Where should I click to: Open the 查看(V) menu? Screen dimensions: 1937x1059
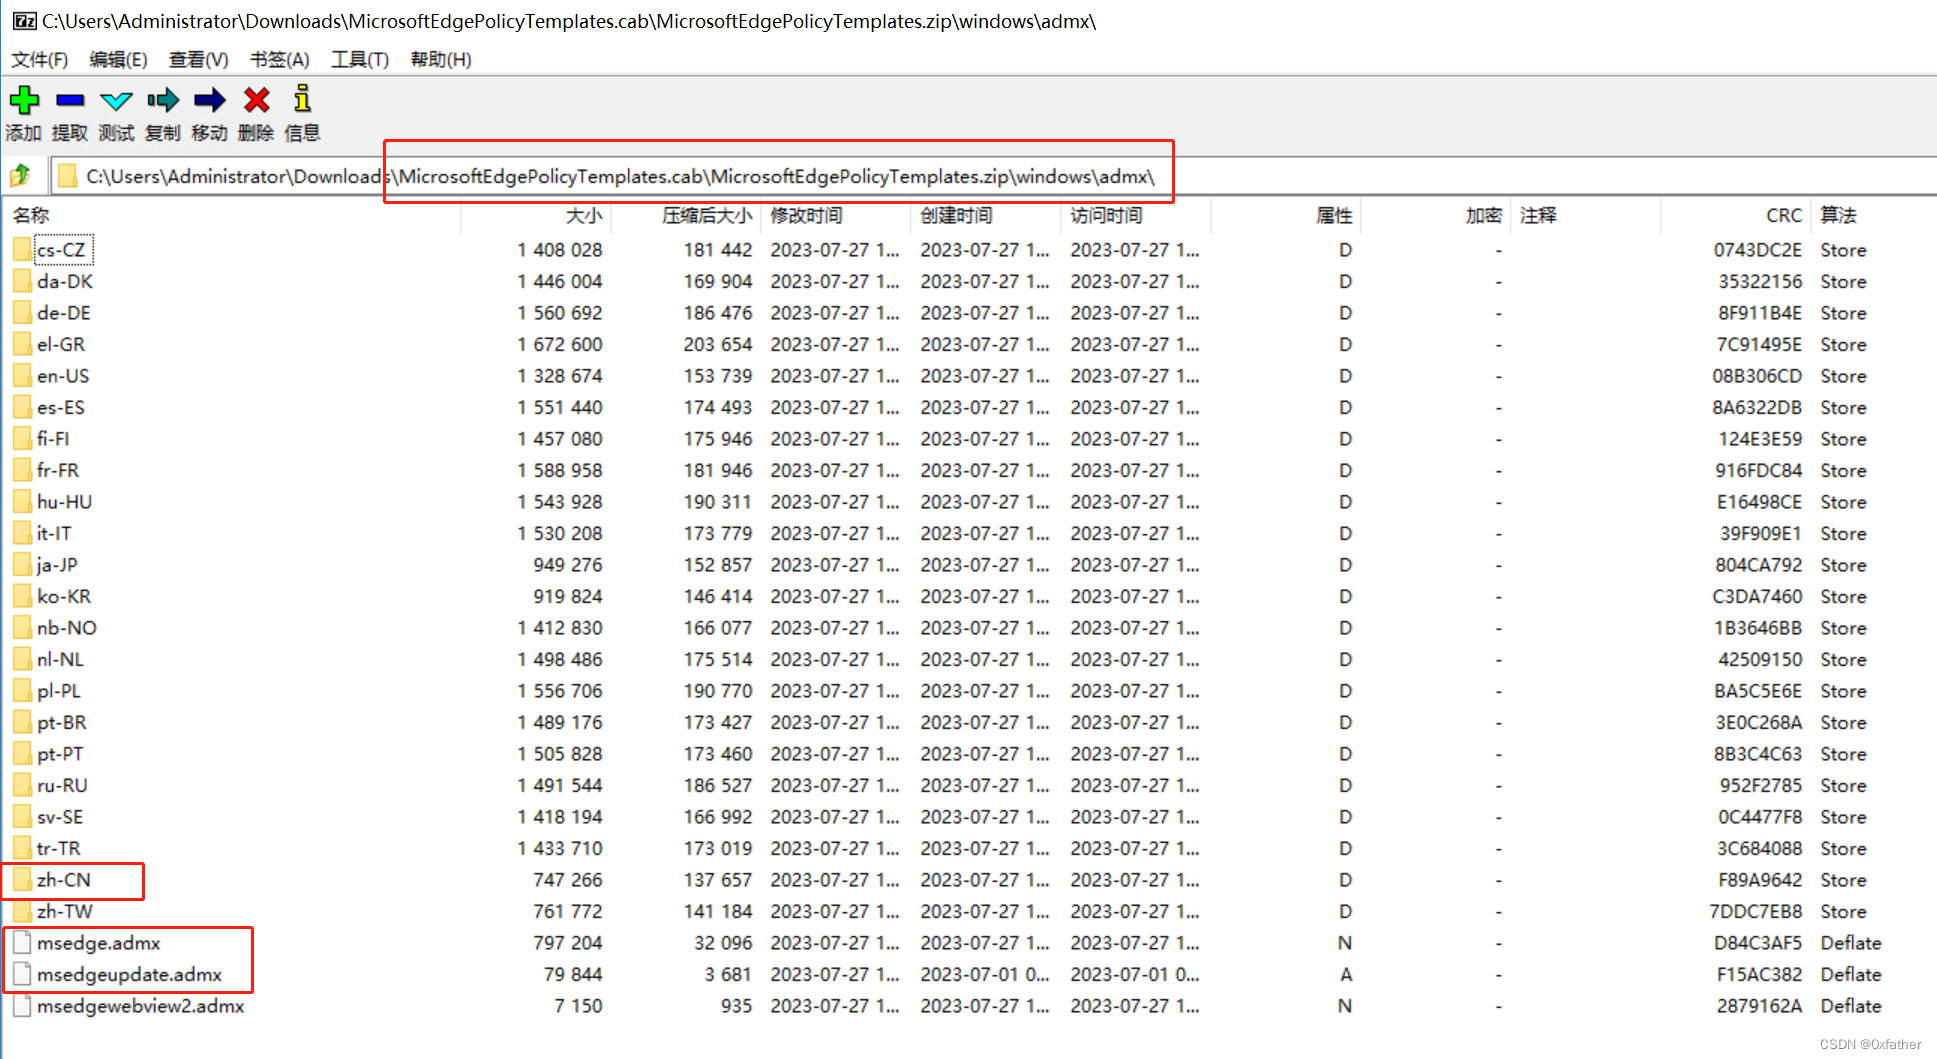click(x=196, y=59)
